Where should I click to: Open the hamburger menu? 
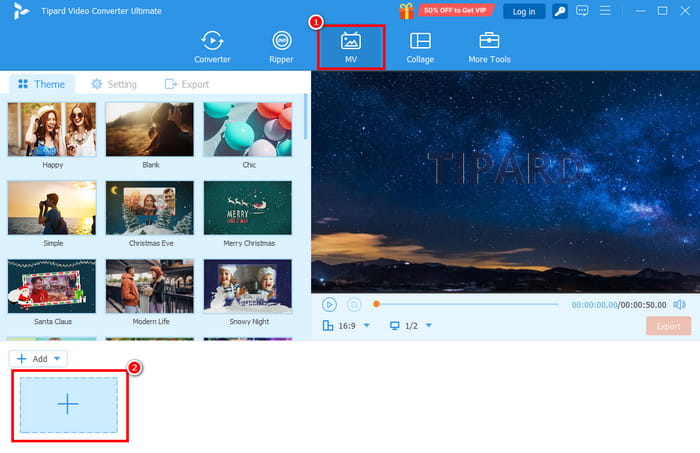click(605, 11)
